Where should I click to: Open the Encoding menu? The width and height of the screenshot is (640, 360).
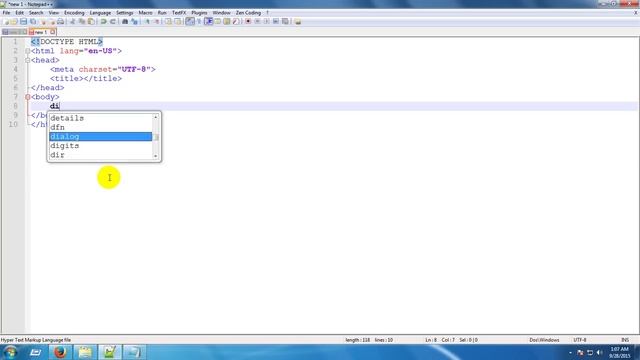pyautogui.click(x=74, y=13)
